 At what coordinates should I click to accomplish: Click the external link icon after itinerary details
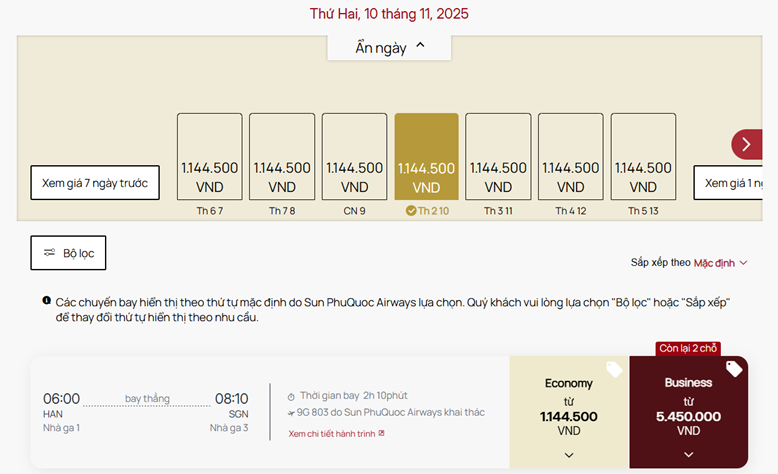[381, 434]
